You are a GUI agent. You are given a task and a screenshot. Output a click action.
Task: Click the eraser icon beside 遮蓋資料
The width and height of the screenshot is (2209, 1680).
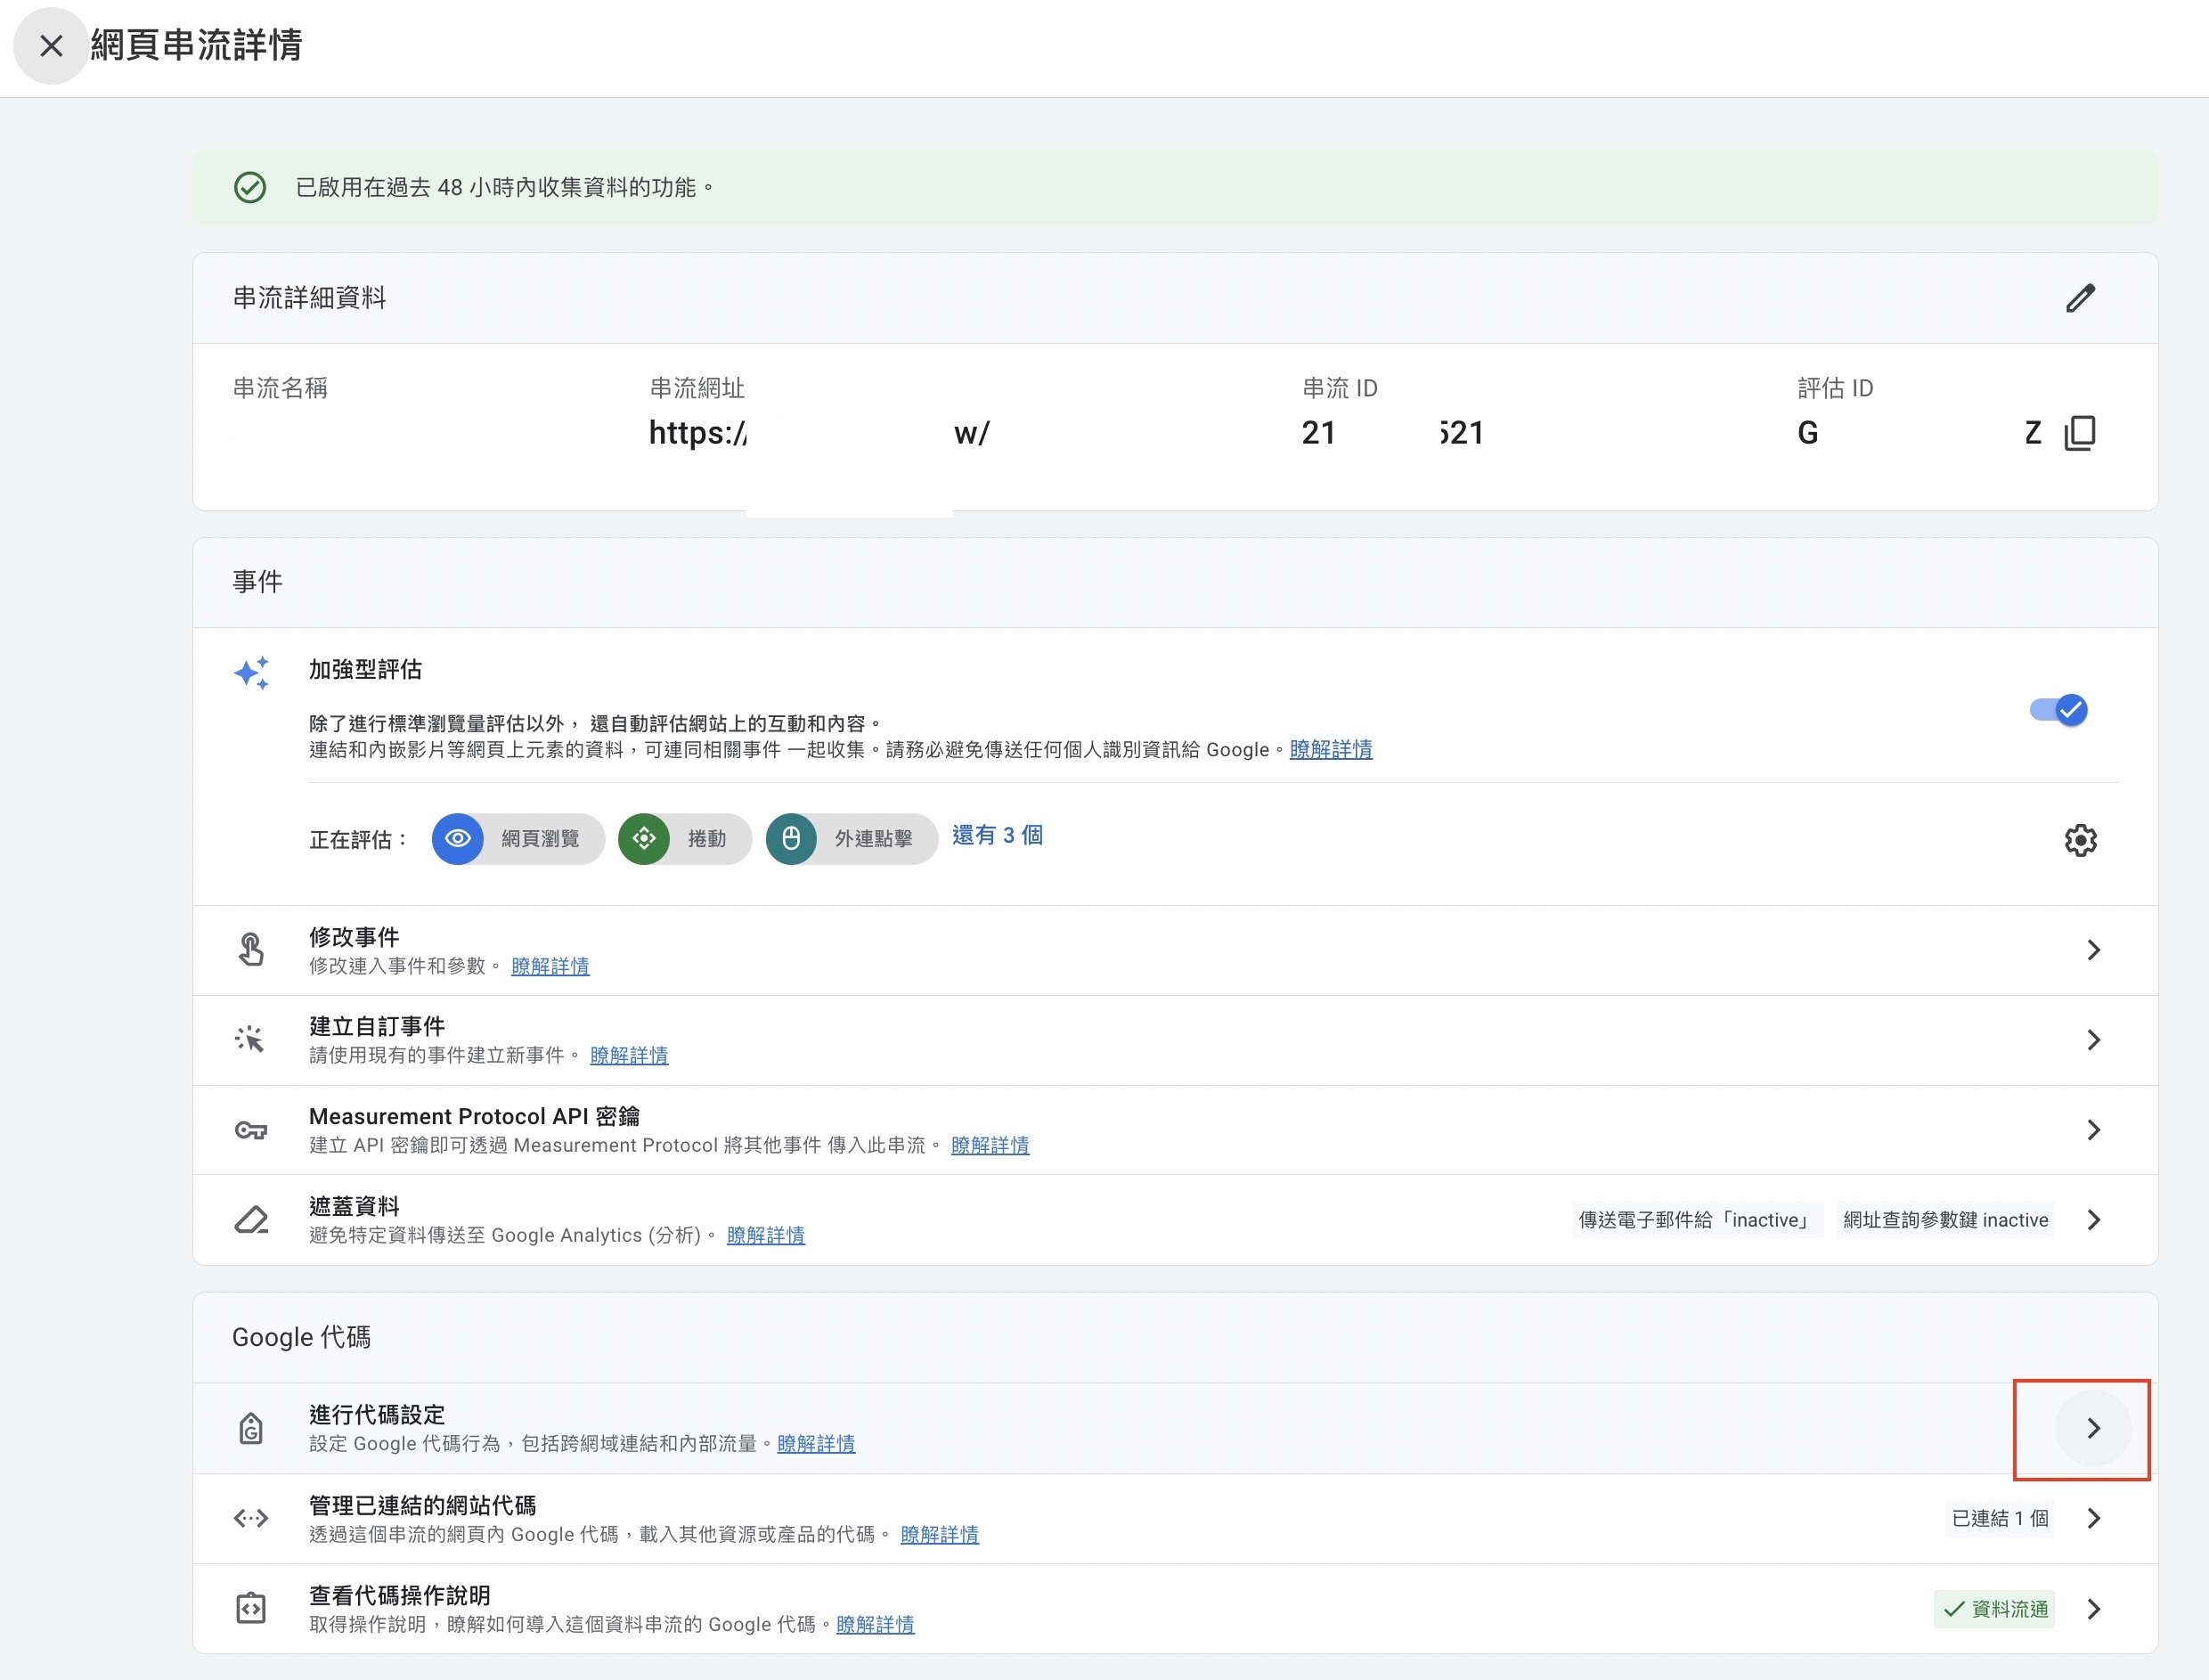coord(250,1220)
